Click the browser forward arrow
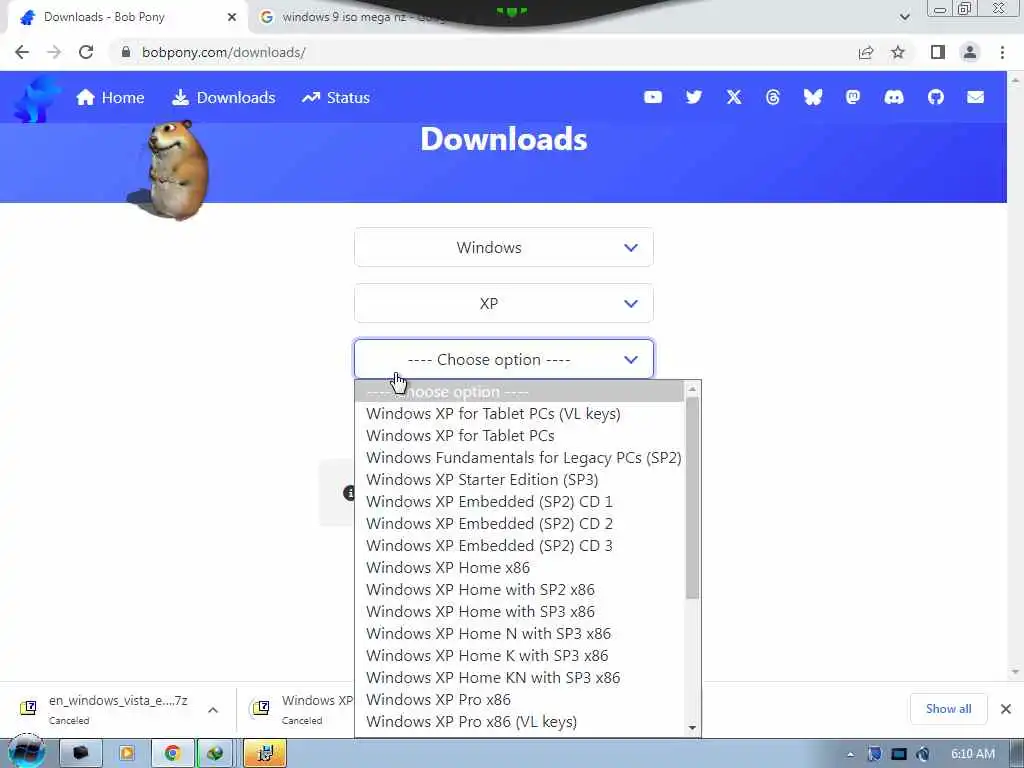 54,52
